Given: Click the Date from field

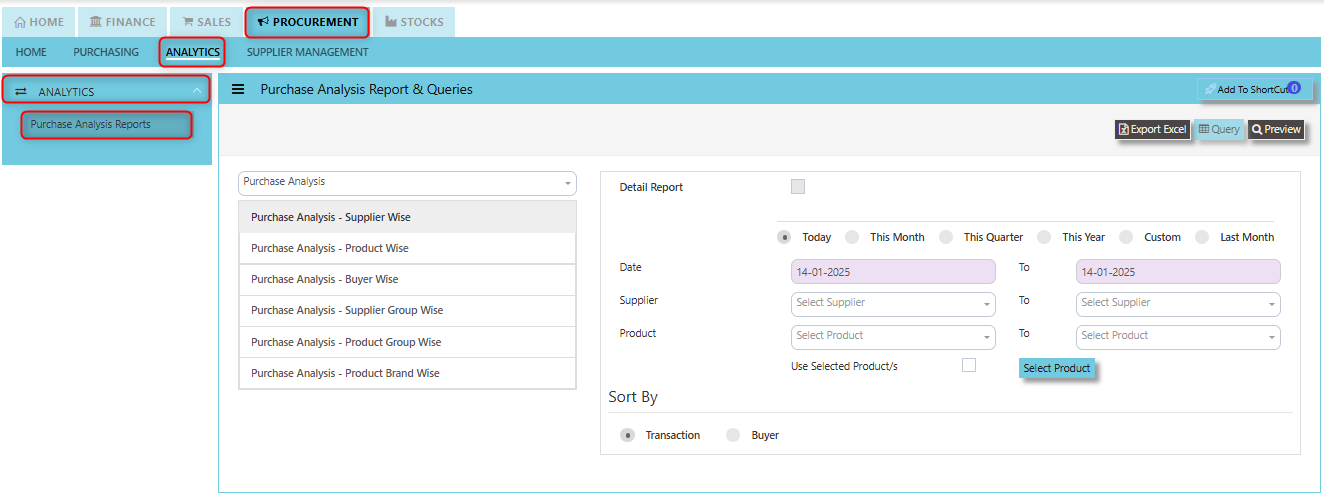Looking at the screenshot, I should [893, 272].
